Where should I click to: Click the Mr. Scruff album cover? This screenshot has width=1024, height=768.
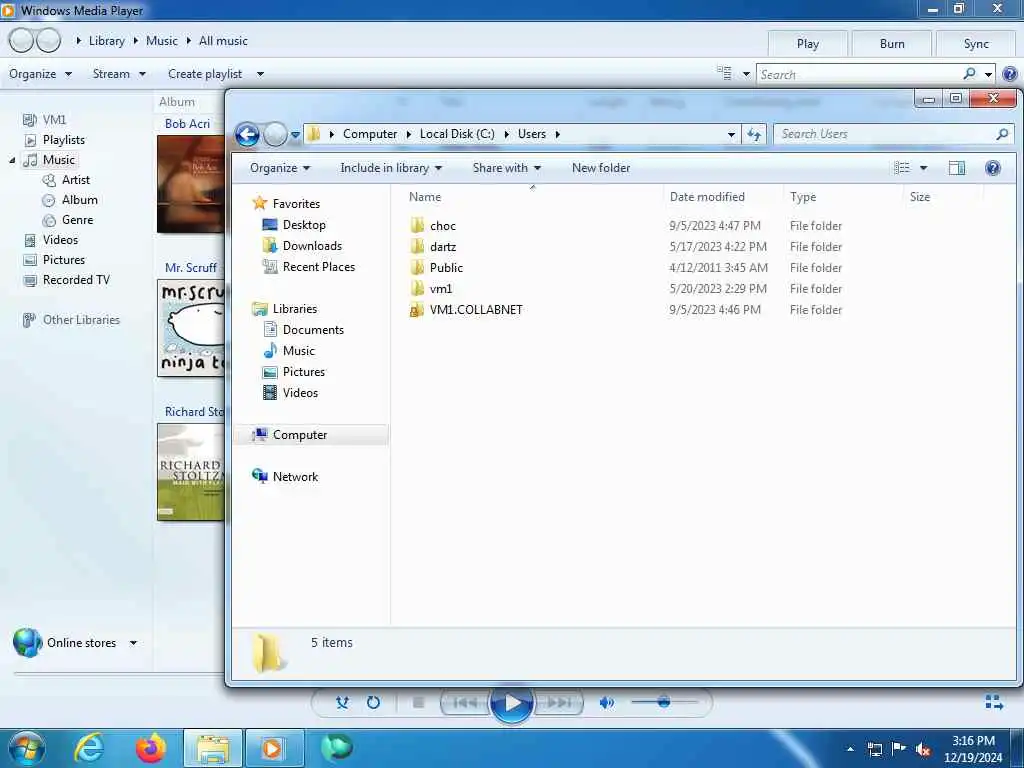[x=191, y=328]
